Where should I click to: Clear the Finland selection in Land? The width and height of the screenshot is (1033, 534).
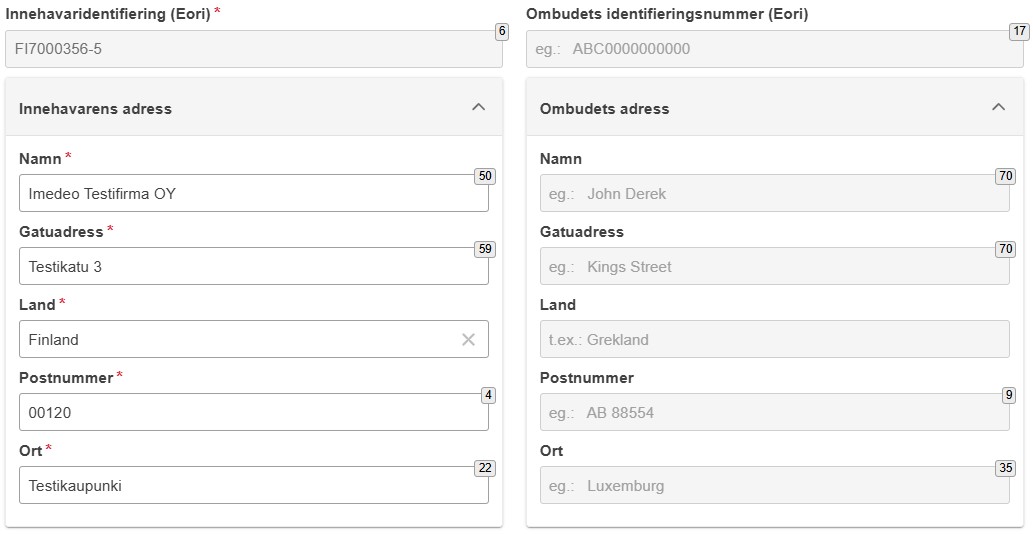(x=468, y=340)
